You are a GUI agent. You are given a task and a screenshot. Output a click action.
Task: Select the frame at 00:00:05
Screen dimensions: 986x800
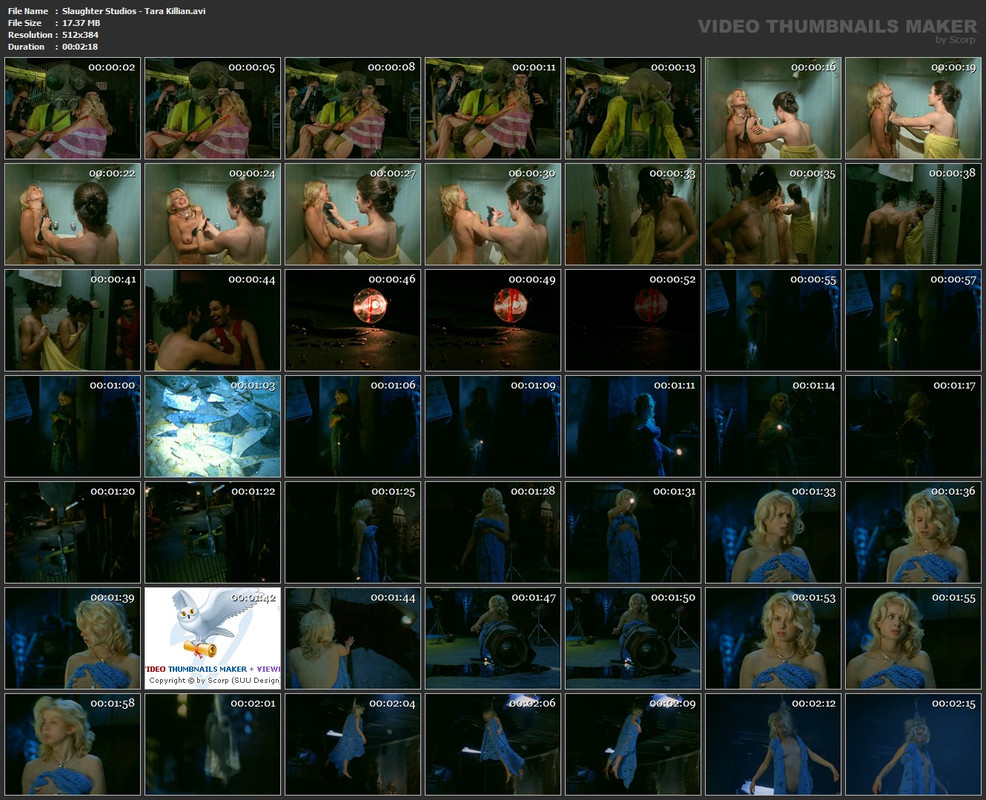pyautogui.click(x=213, y=108)
